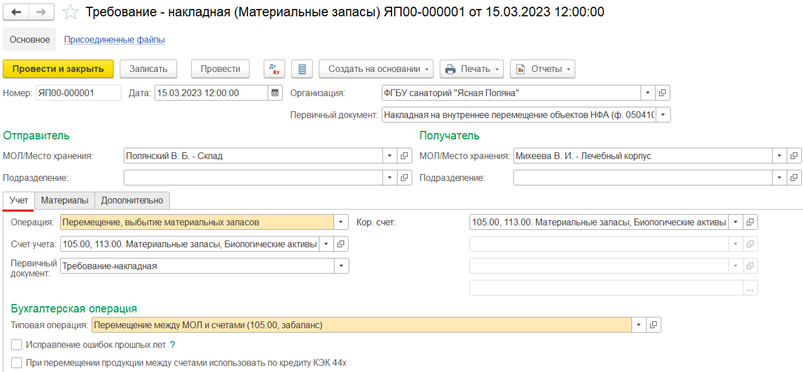Expand header Первичный документ dropdown
The width and height of the screenshot is (803, 372).
click(x=663, y=115)
